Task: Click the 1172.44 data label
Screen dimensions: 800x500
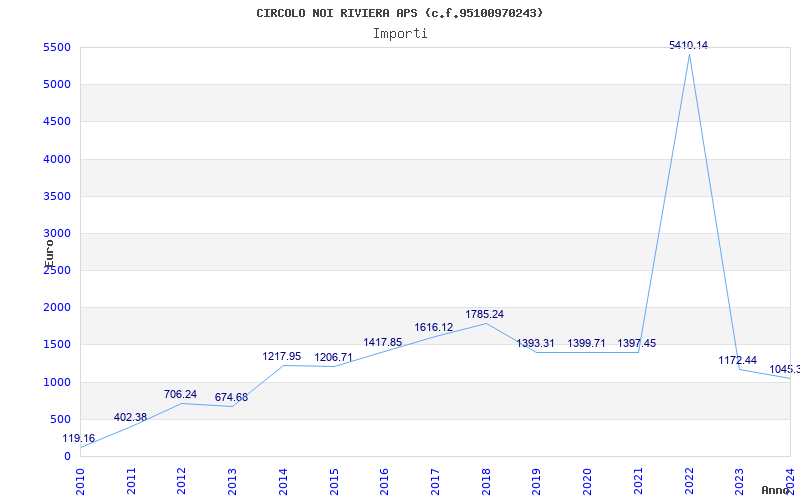Action: coord(737,360)
